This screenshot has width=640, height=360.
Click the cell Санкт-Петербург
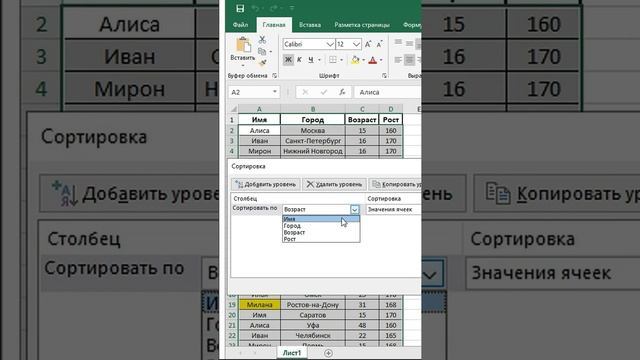[x=313, y=141]
